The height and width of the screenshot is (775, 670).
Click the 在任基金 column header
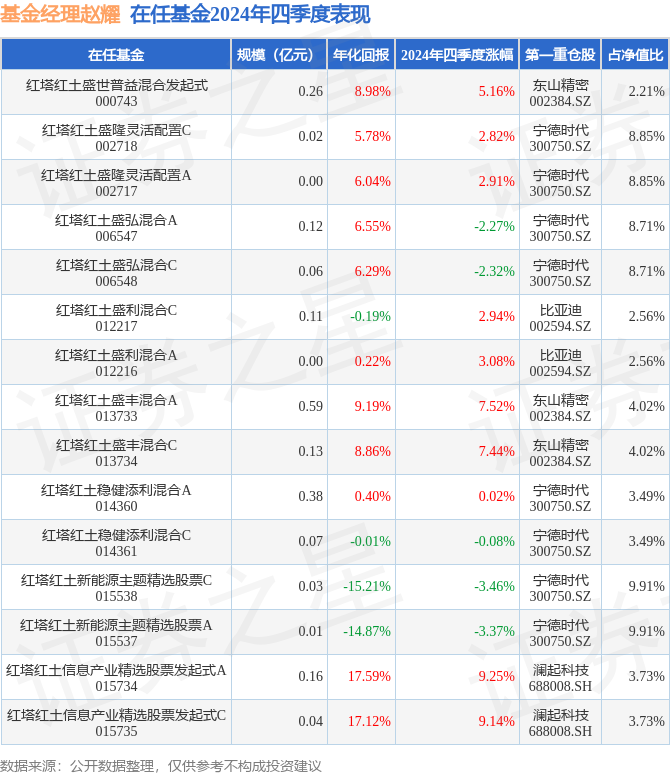point(116,55)
